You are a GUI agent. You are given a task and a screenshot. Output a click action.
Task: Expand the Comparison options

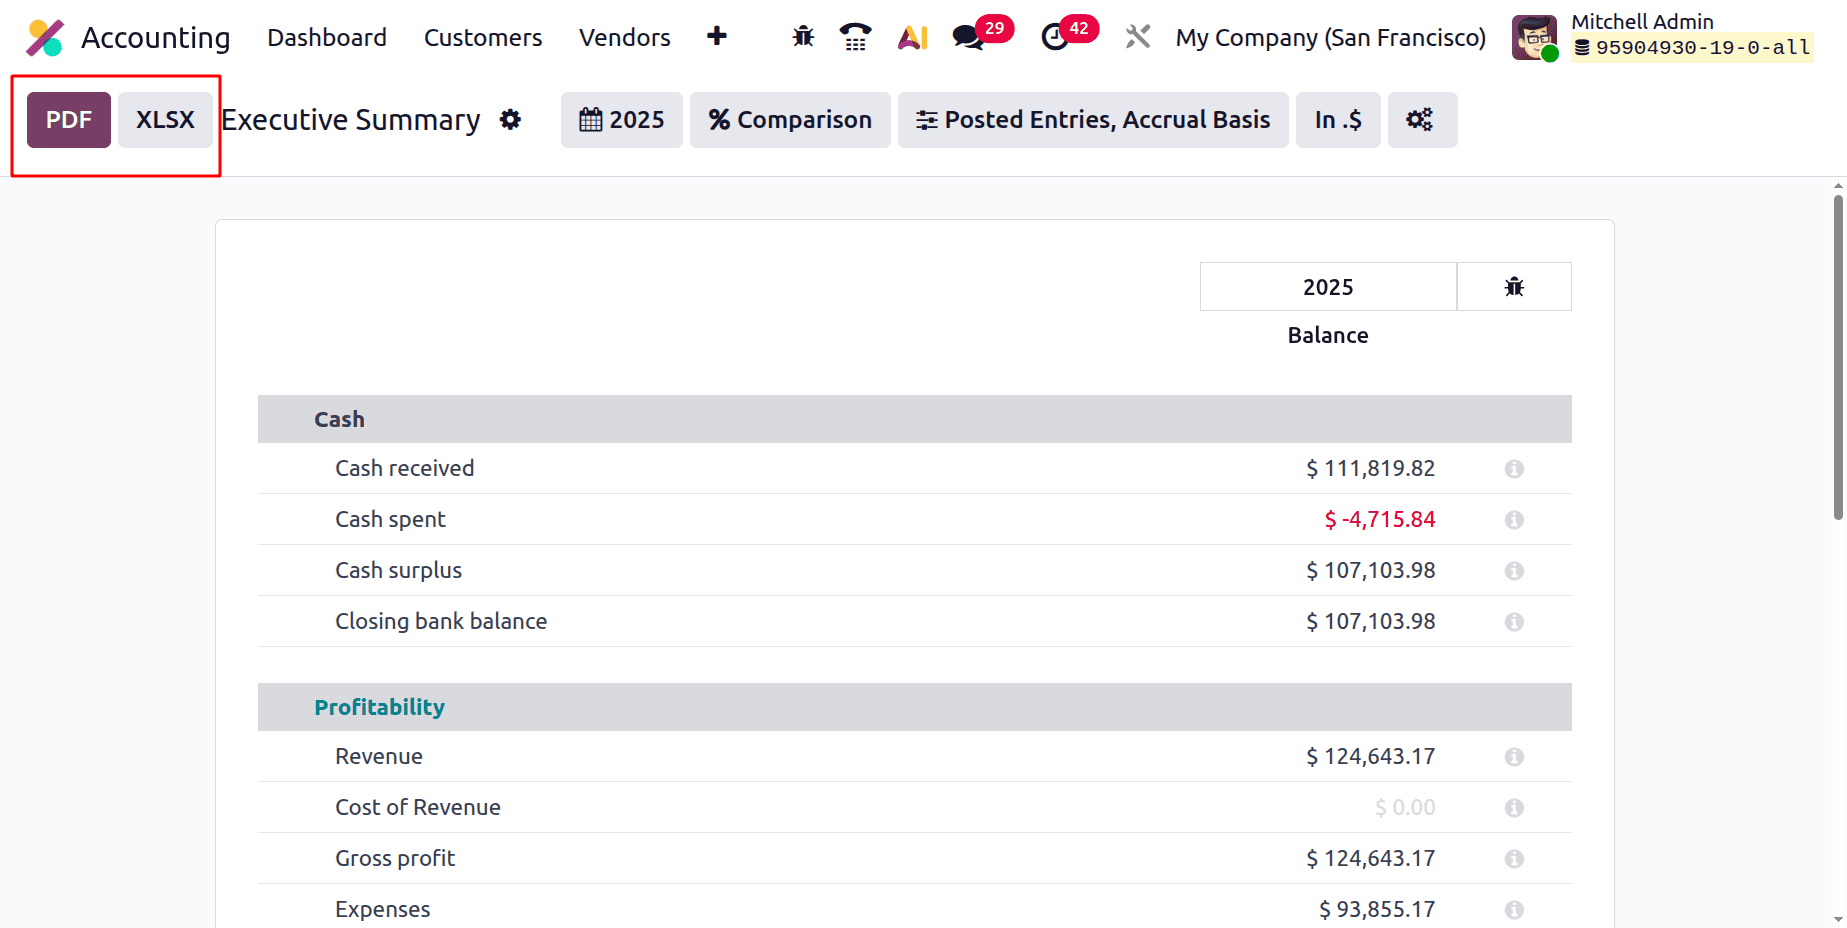coord(789,120)
